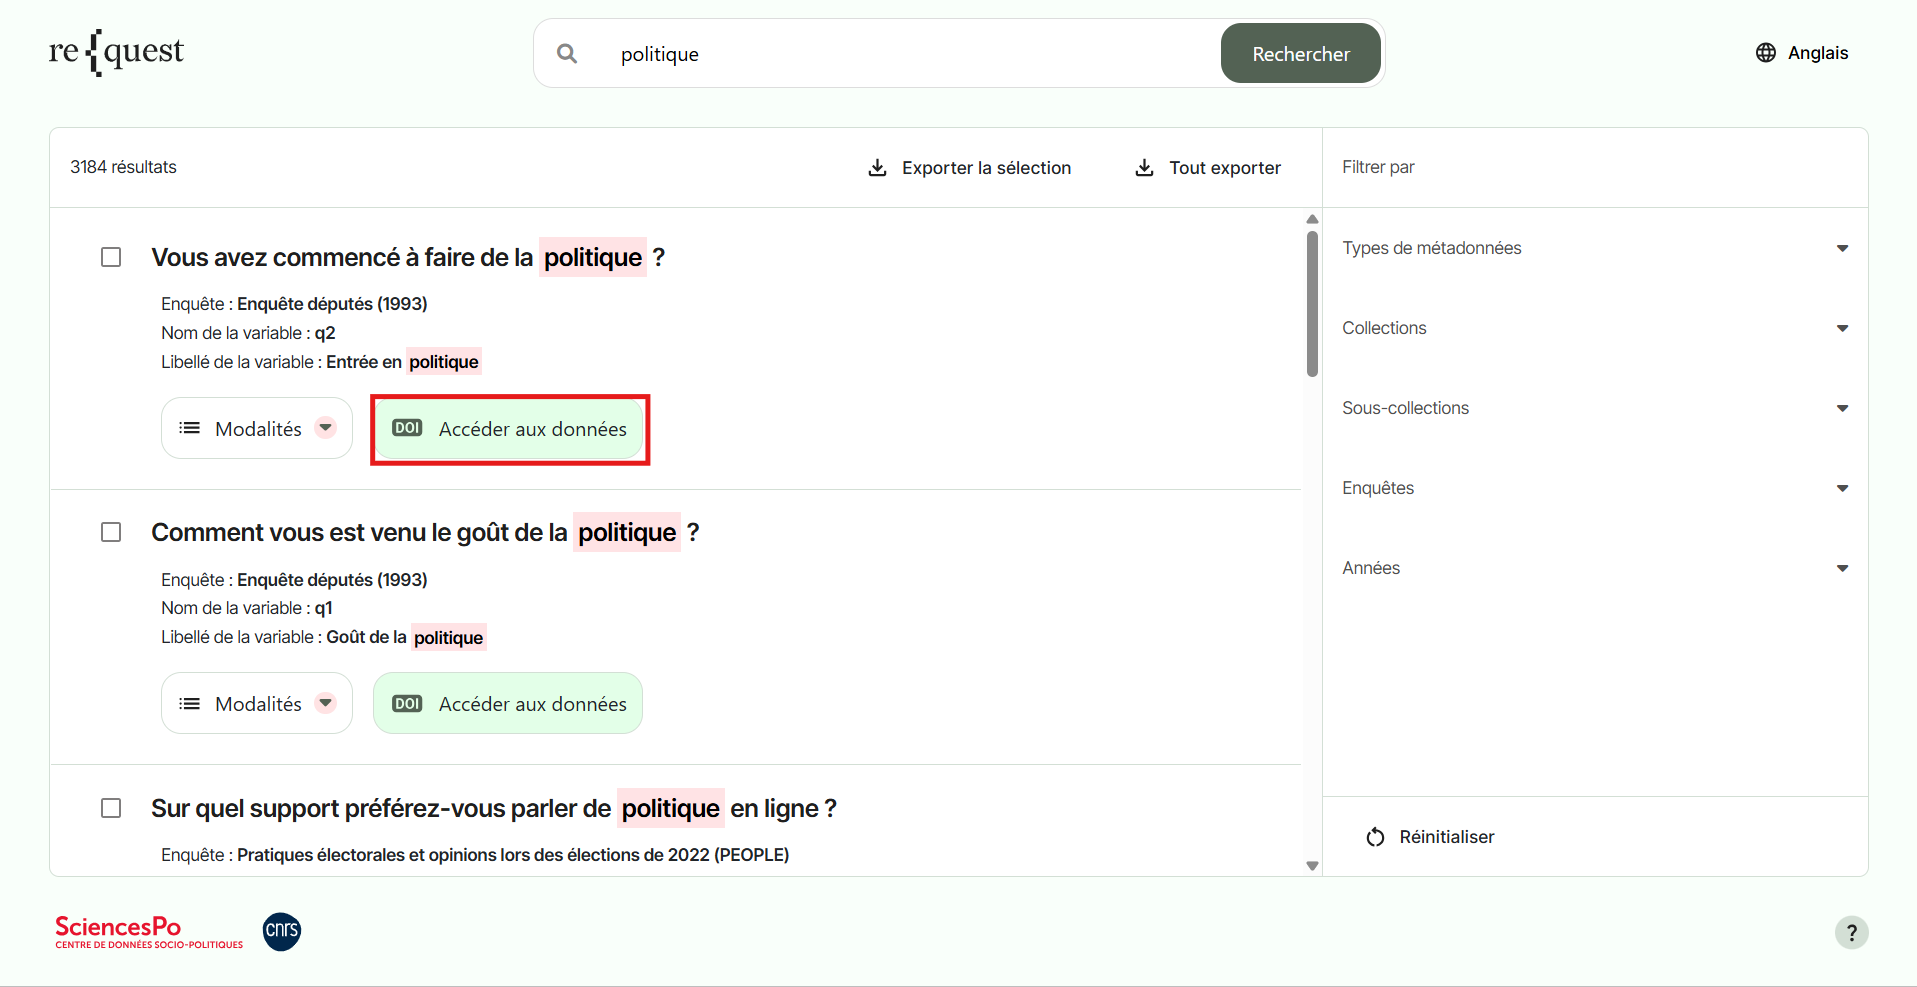The height and width of the screenshot is (987, 1917).
Task: Click the re{quest logo
Action: coord(117,52)
